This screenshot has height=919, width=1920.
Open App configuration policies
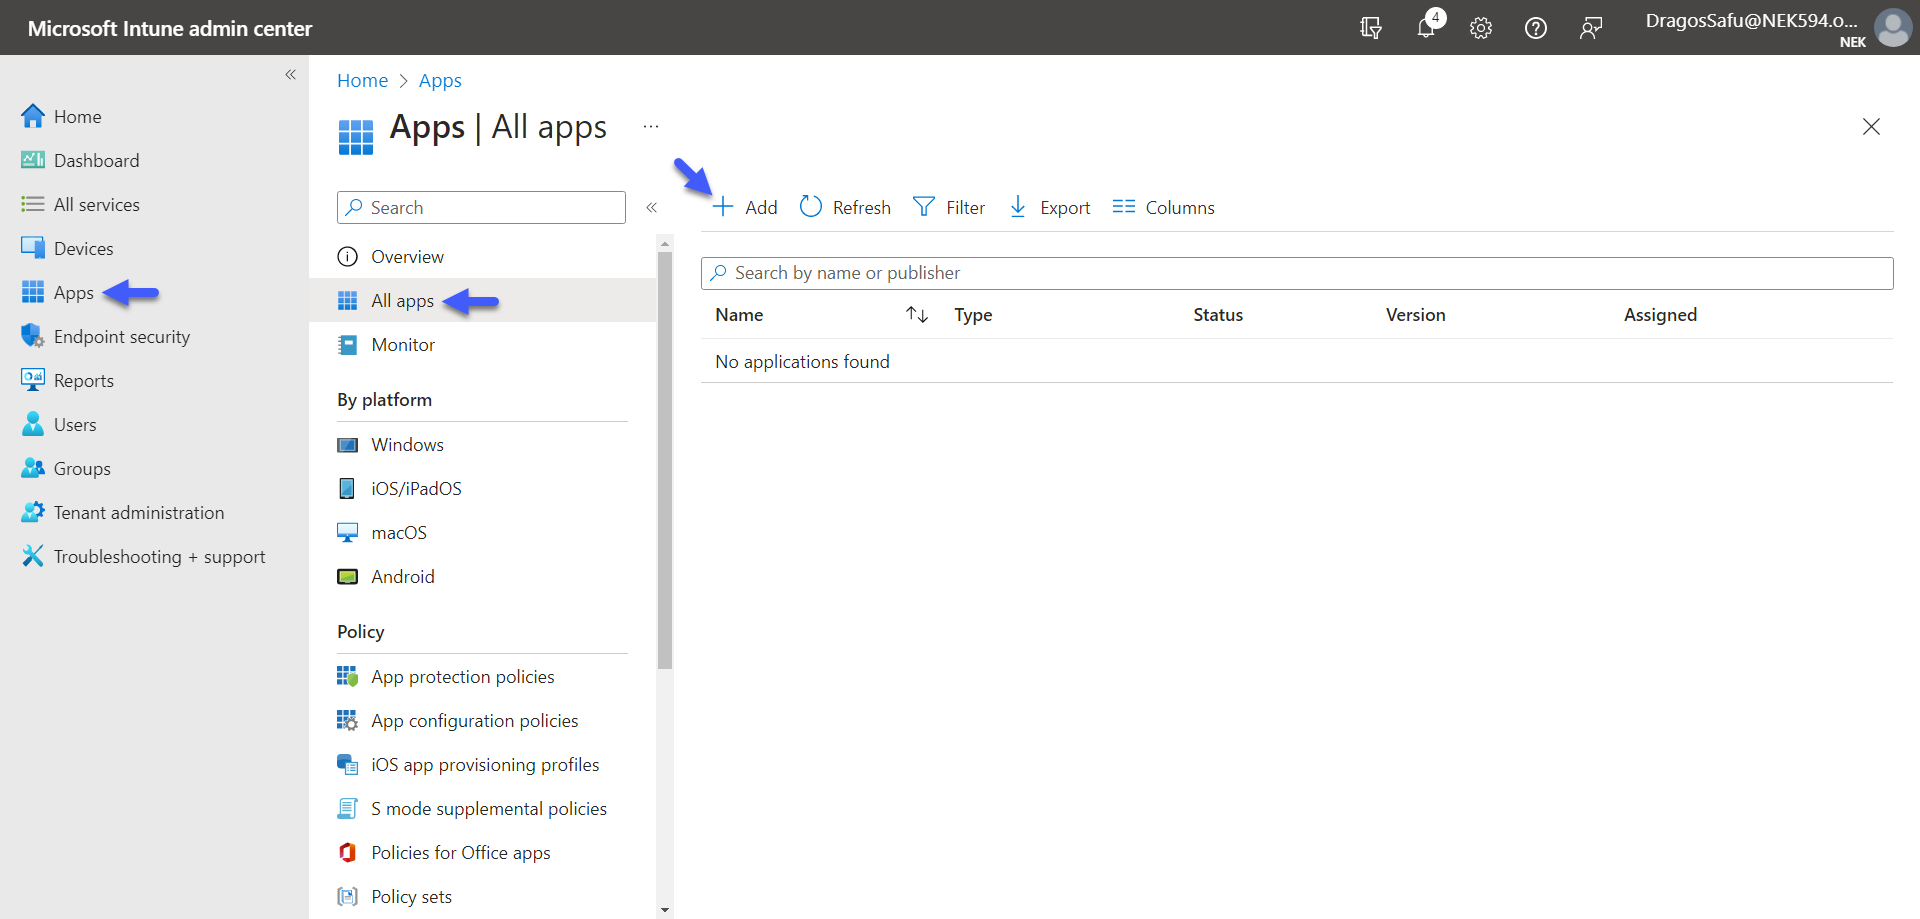474,721
